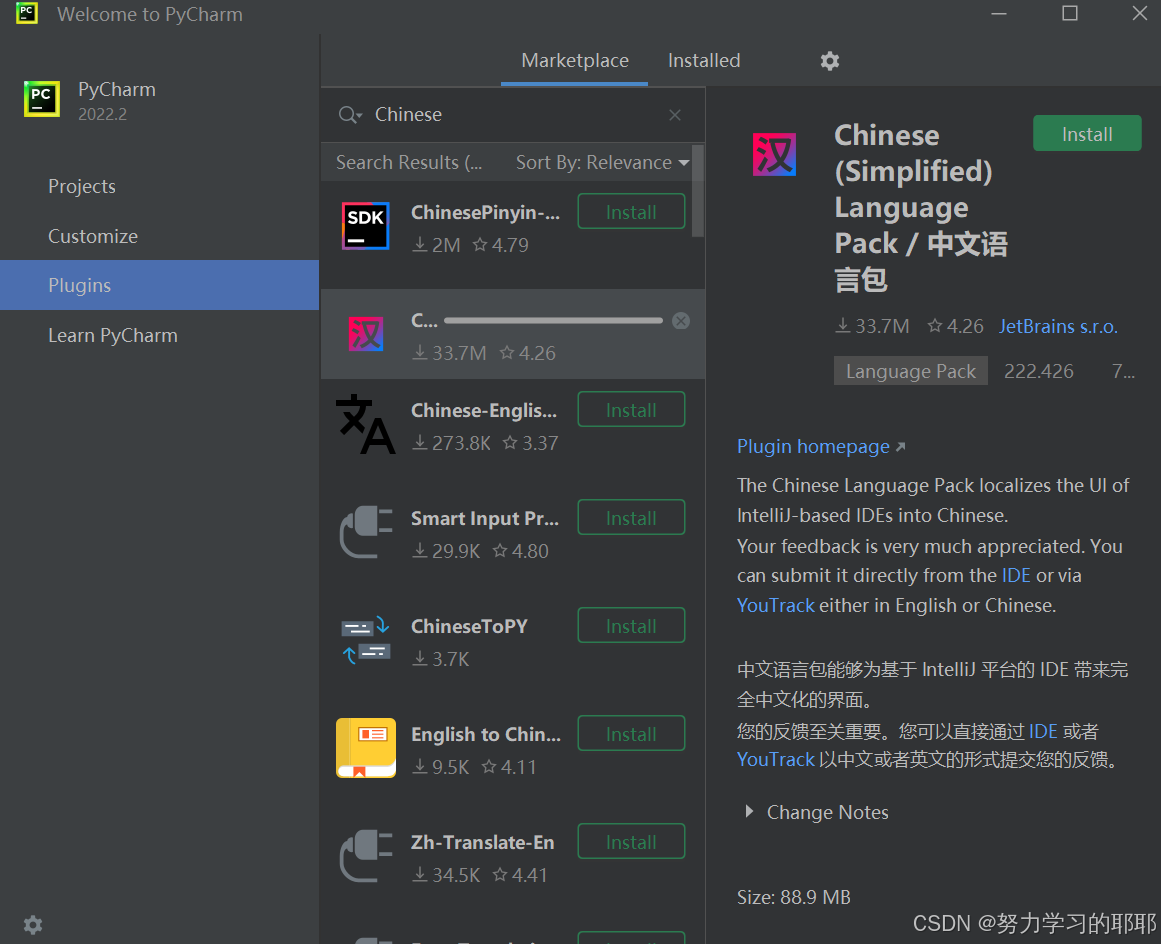Install the ChineseToPY plugin
The image size is (1161, 944).
click(631, 626)
